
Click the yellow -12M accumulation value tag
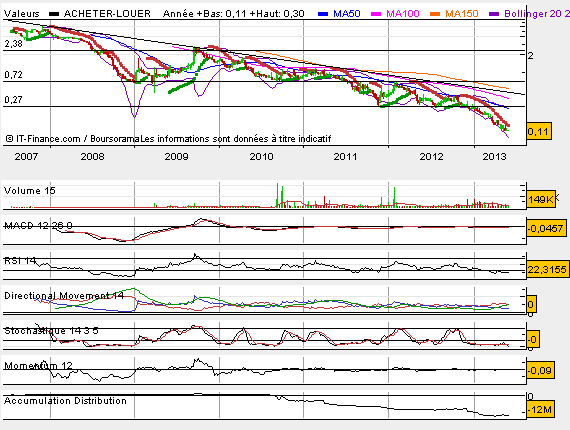click(540, 409)
